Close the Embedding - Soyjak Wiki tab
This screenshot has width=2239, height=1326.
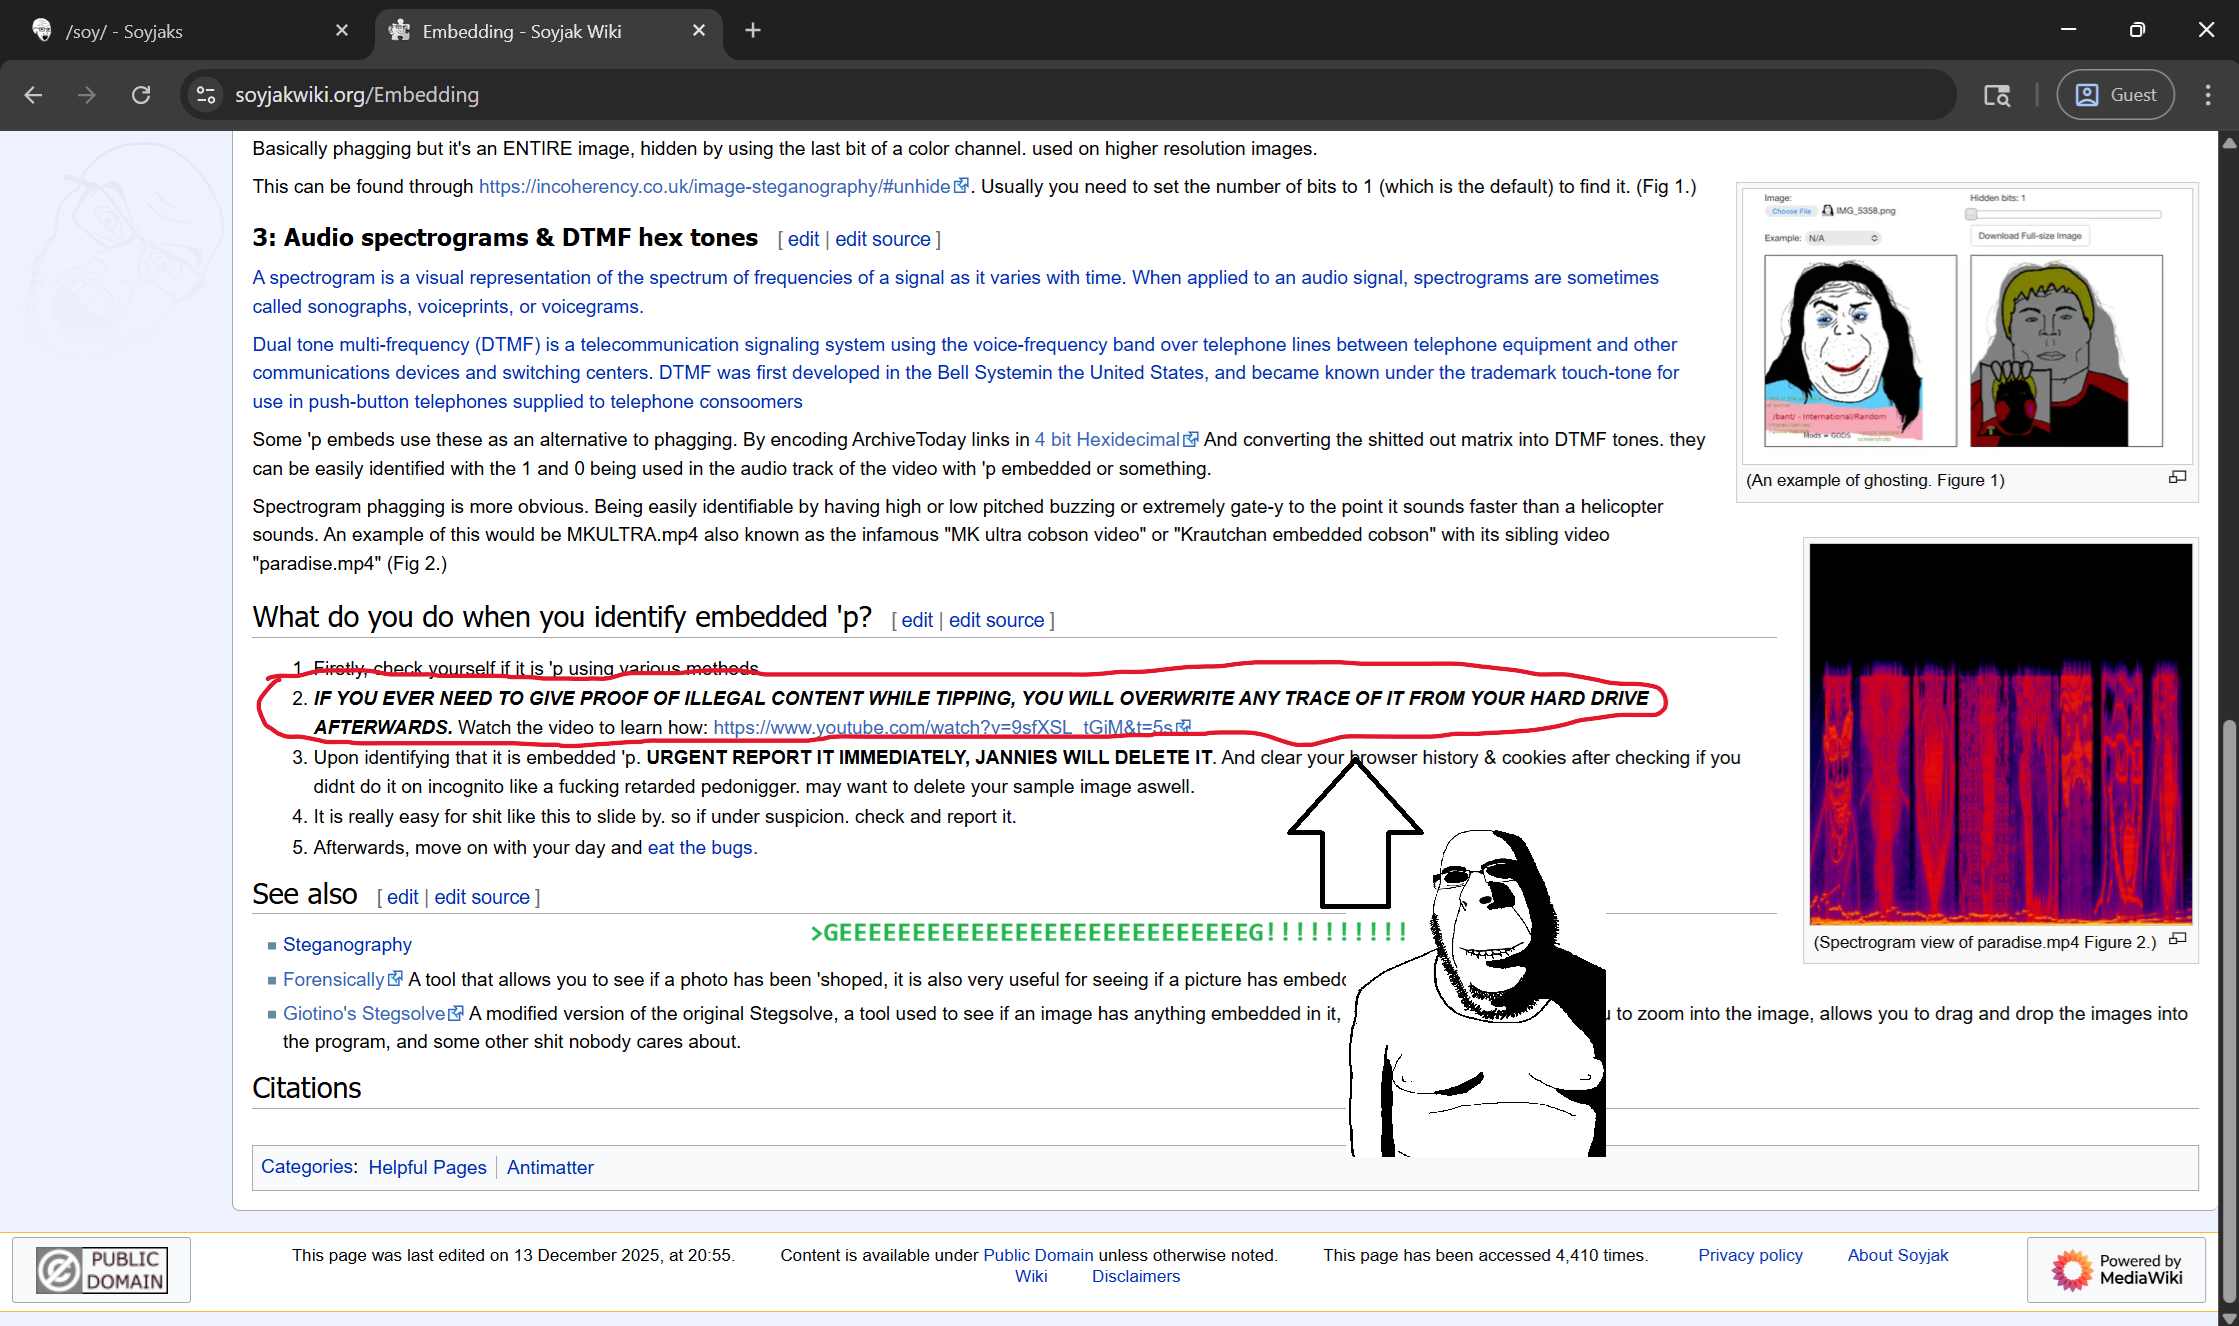699,31
